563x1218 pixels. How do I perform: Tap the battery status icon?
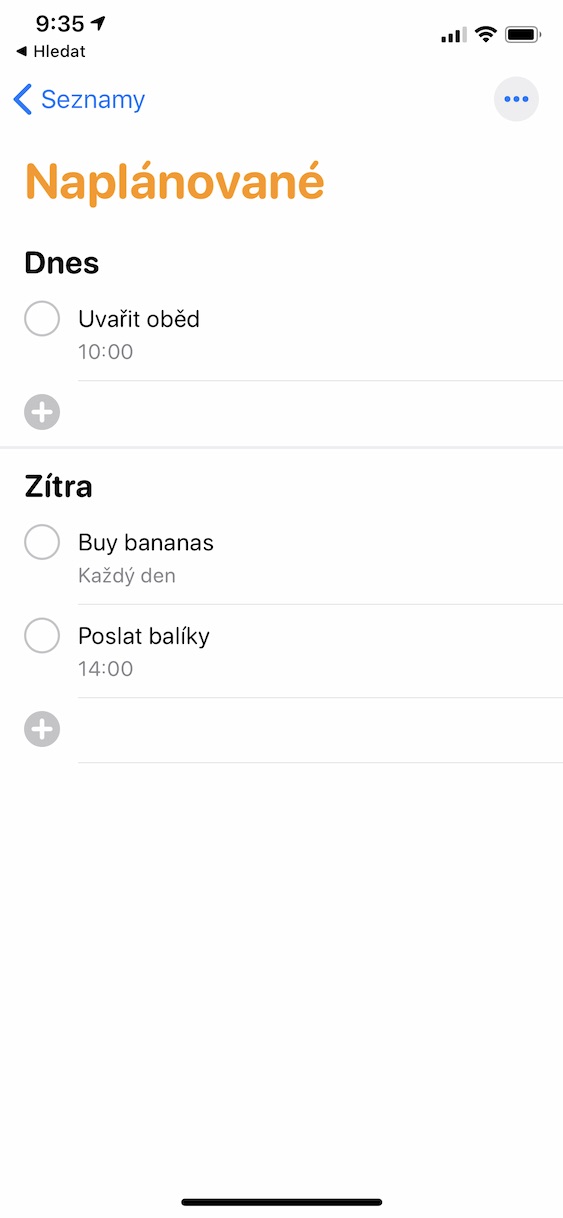coord(523,34)
